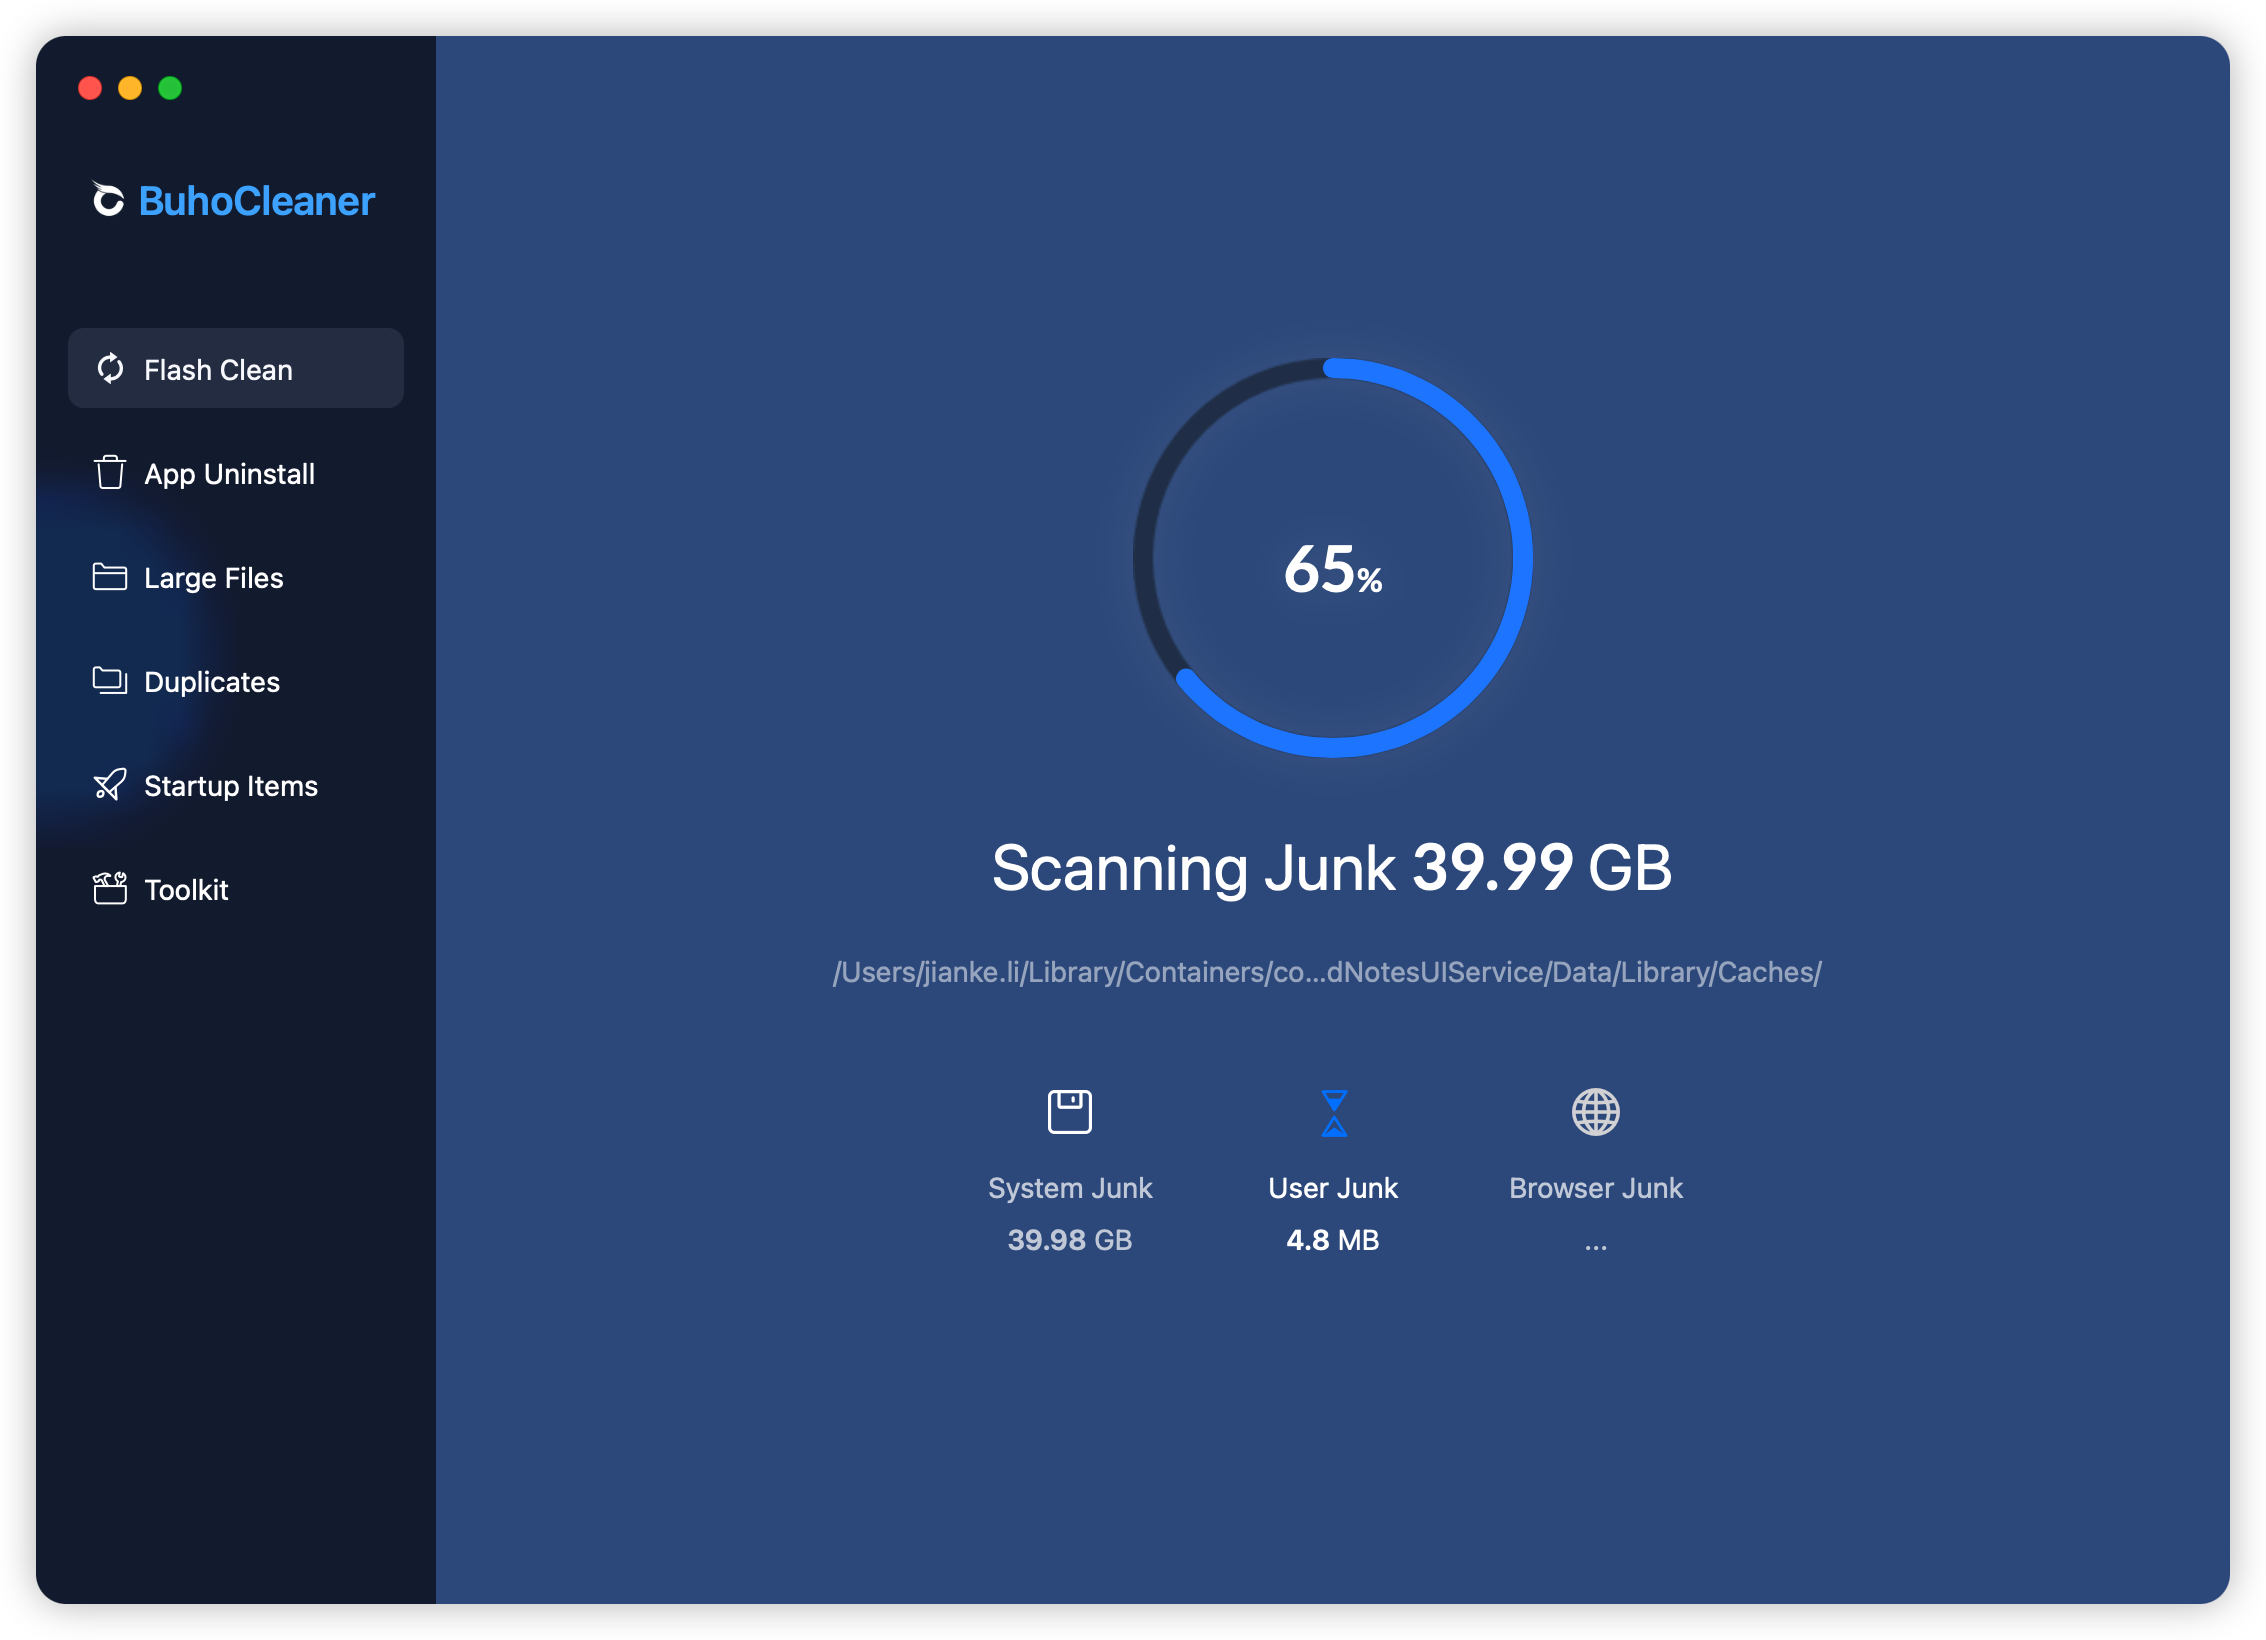Click the Large Files folder icon
This screenshot has height=1640, width=2266.
coord(110,577)
